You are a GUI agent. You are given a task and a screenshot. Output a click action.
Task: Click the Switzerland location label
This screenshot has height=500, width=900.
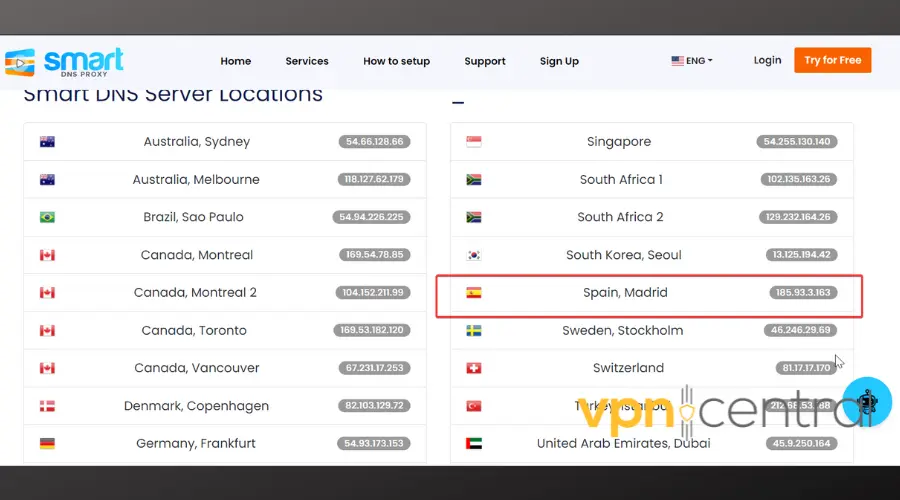click(628, 368)
